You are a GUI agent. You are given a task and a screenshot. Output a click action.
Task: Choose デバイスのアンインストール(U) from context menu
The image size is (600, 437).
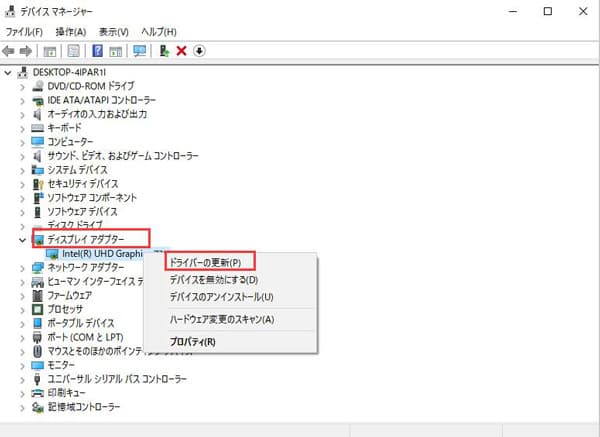tap(222, 297)
